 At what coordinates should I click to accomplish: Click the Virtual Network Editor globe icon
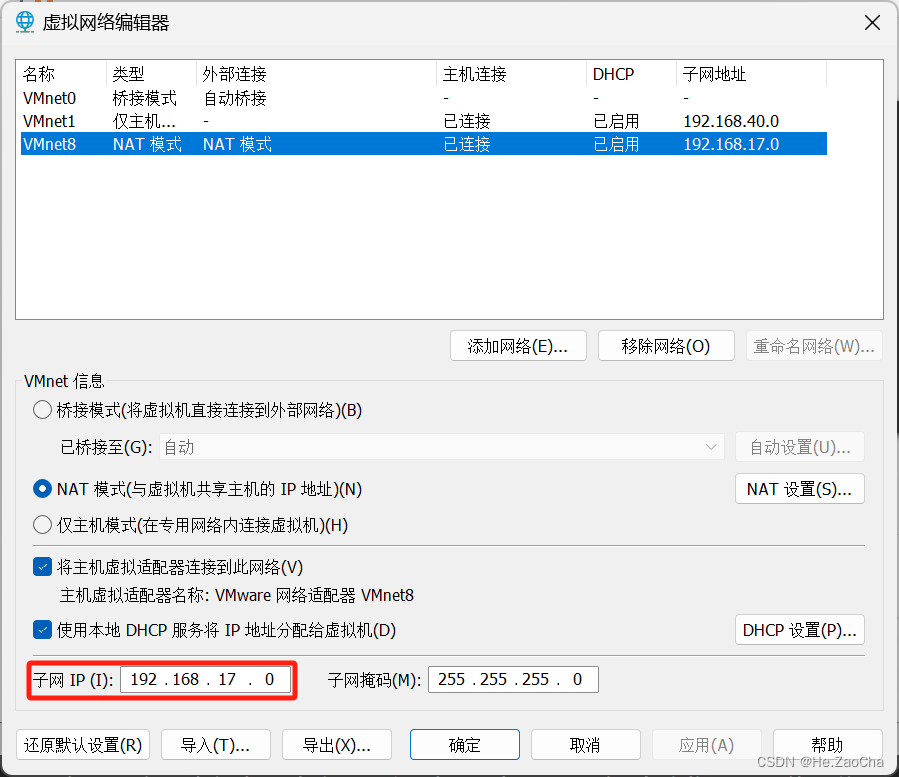click(x=25, y=22)
